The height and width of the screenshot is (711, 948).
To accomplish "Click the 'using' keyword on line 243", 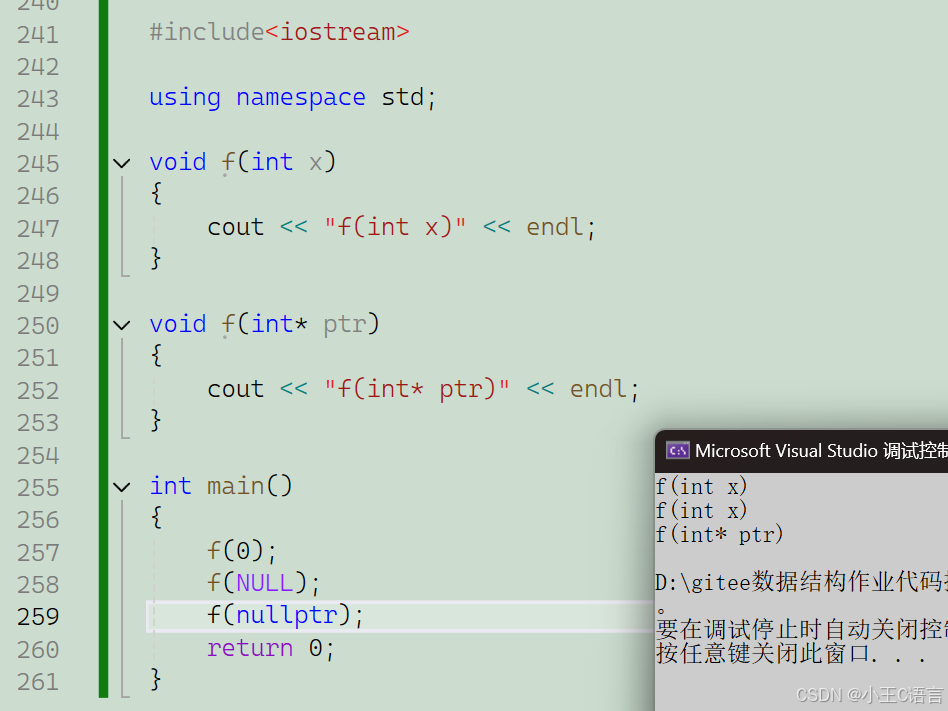I will coord(185,97).
